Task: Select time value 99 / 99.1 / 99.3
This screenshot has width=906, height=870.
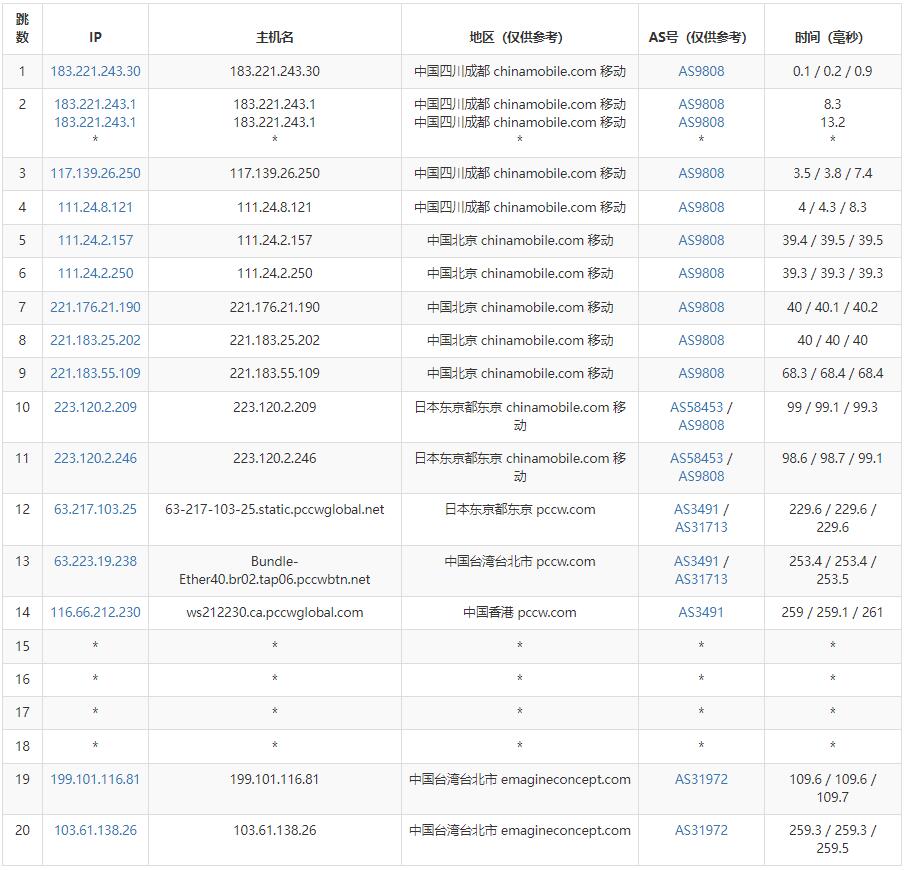Action: [833, 407]
